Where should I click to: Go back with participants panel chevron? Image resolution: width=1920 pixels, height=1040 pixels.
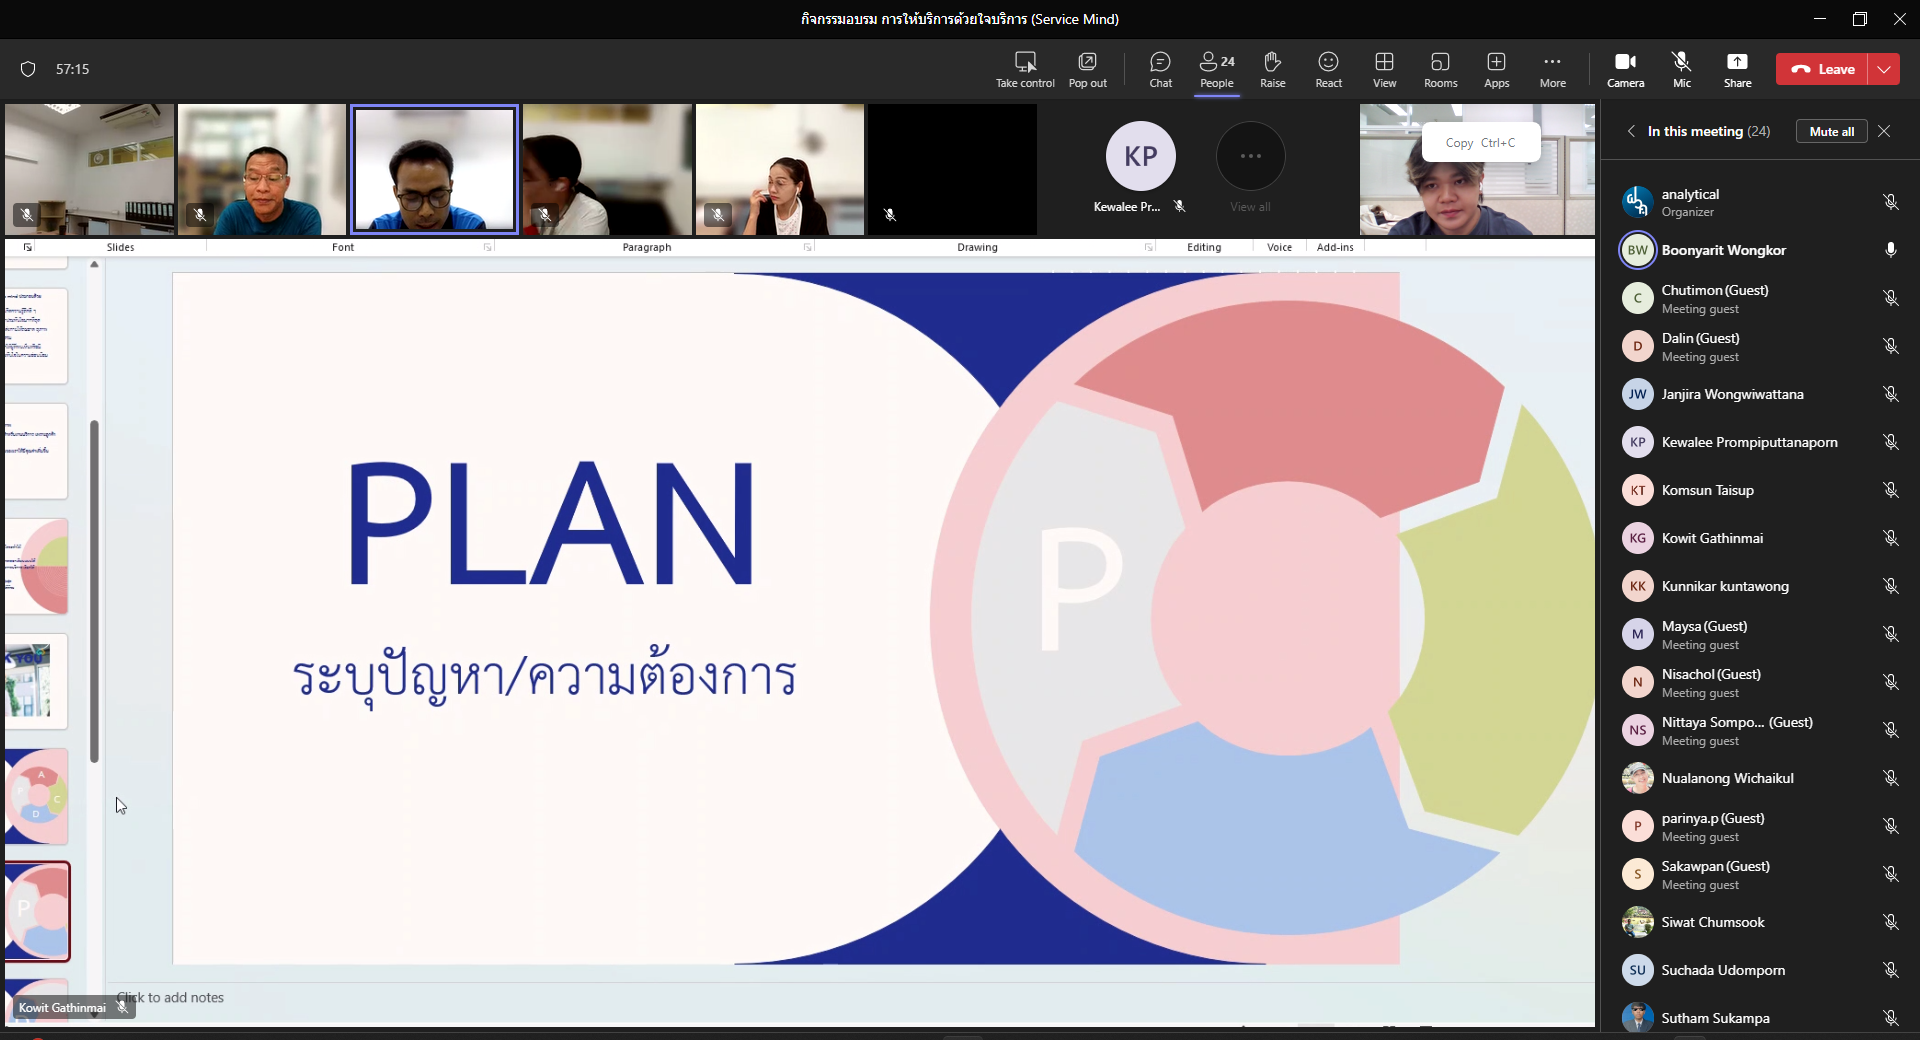pyautogui.click(x=1631, y=131)
